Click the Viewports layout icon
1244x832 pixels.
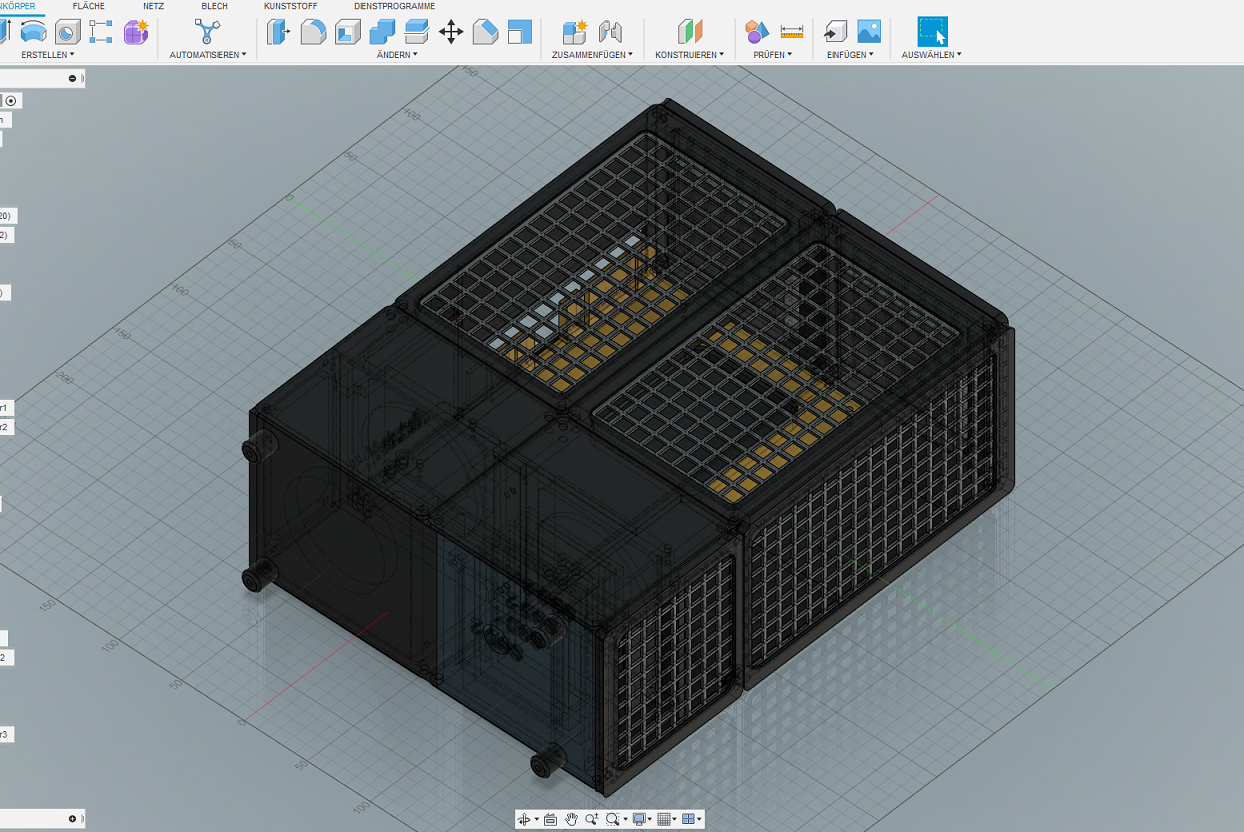[x=688, y=819]
